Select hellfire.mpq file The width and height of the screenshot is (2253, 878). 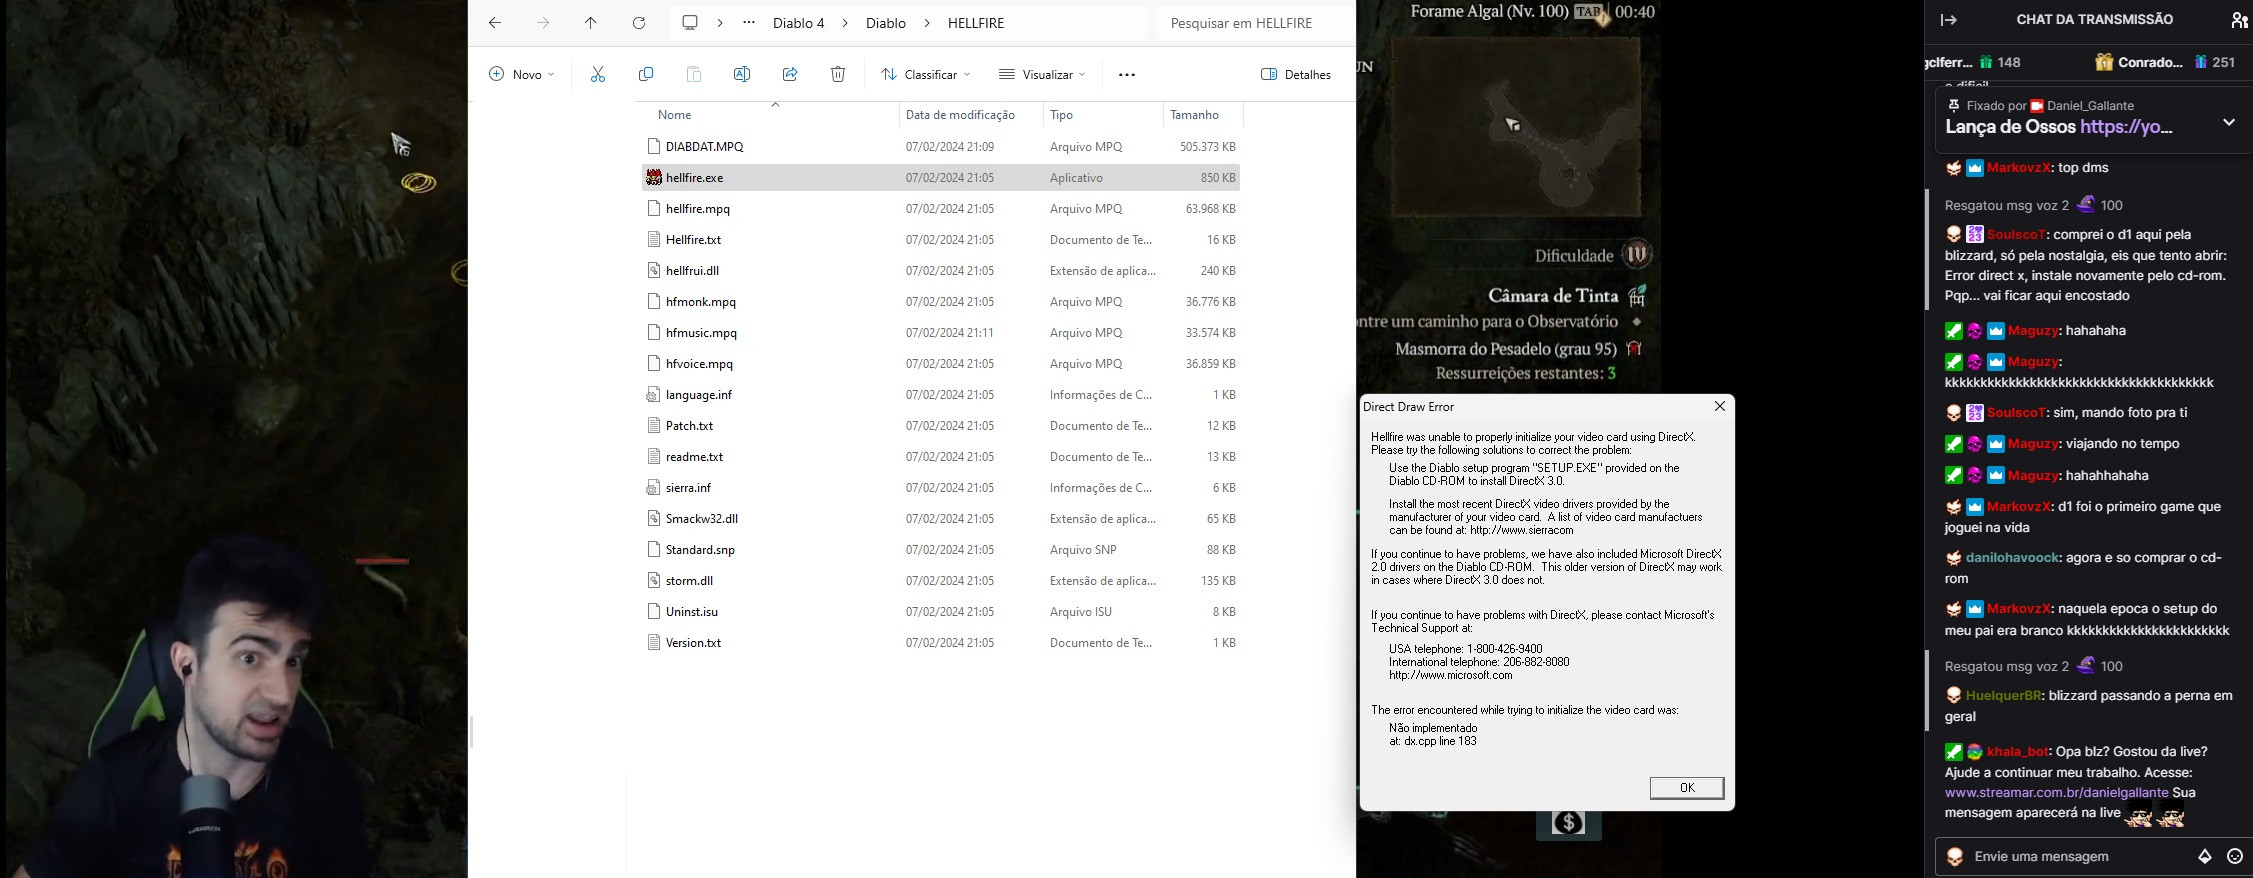pyautogui.click(x=941, y=208)
